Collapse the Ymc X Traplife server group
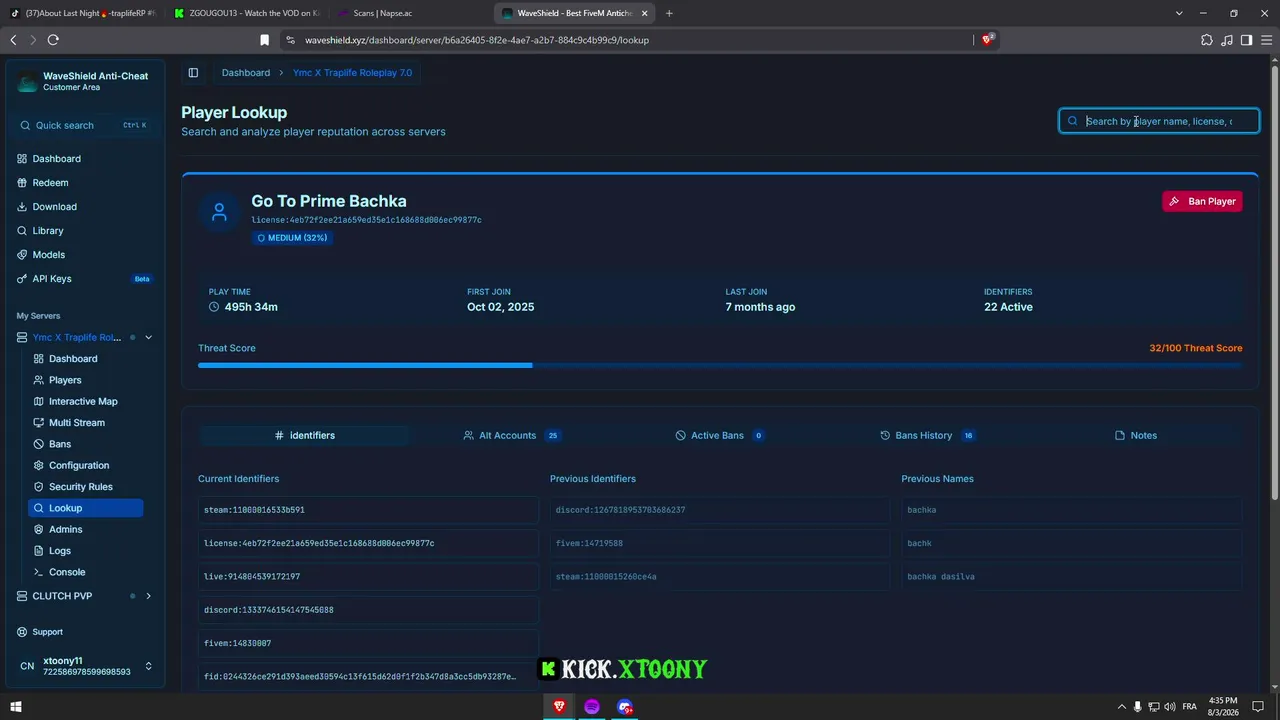The image size is (1280, 720). point(148,338)
